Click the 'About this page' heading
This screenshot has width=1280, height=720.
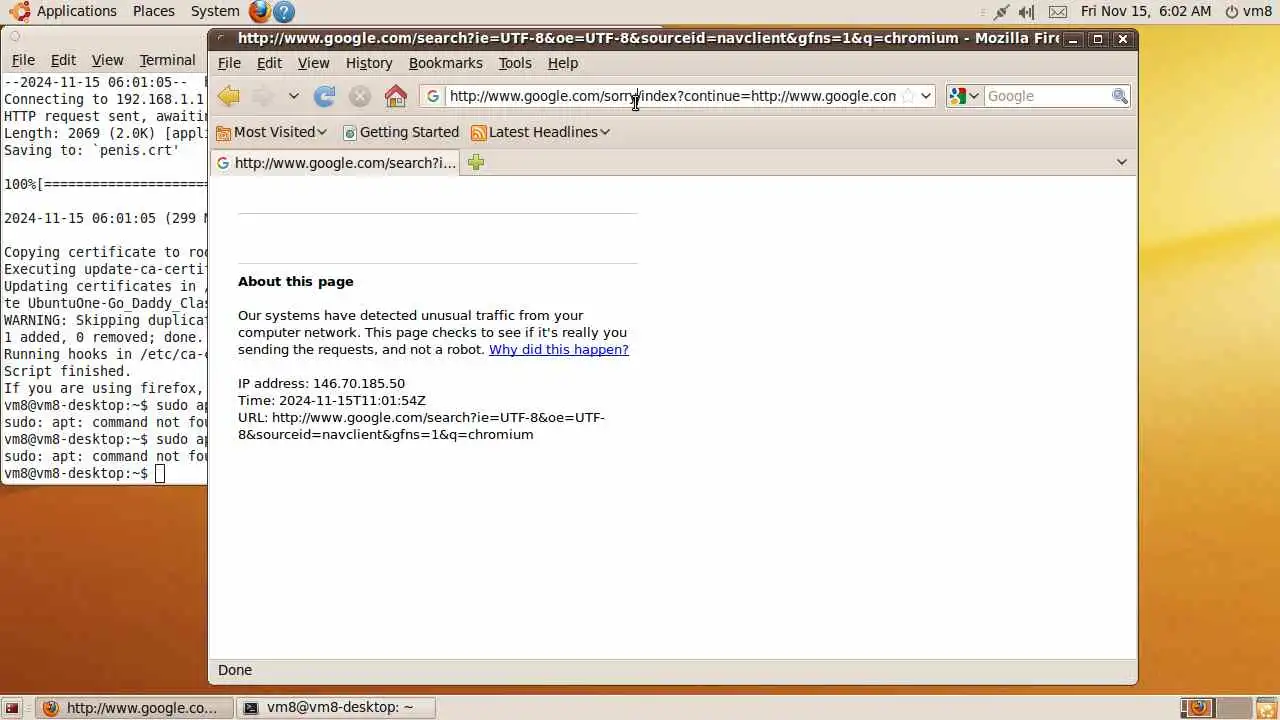pyautogui.click(x=296, y=282)
